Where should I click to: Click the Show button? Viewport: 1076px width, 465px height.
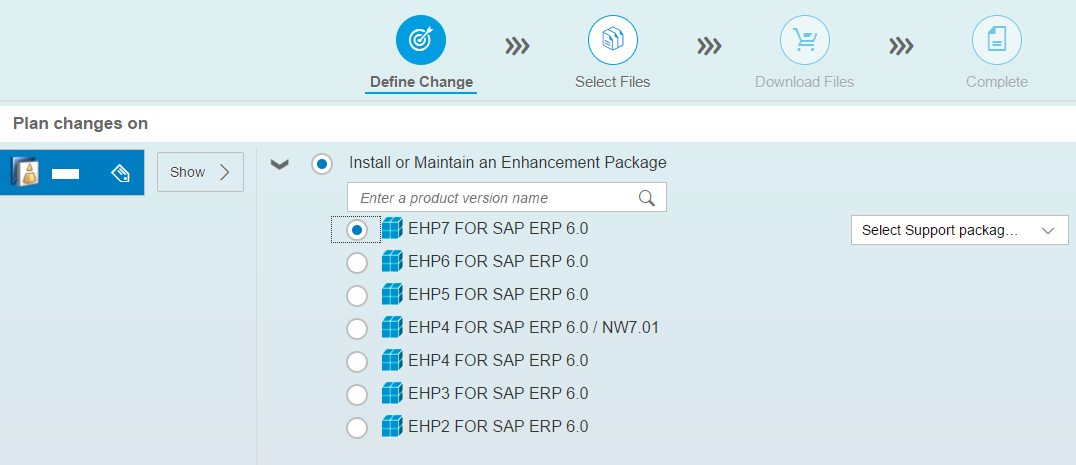click(200, 172)
